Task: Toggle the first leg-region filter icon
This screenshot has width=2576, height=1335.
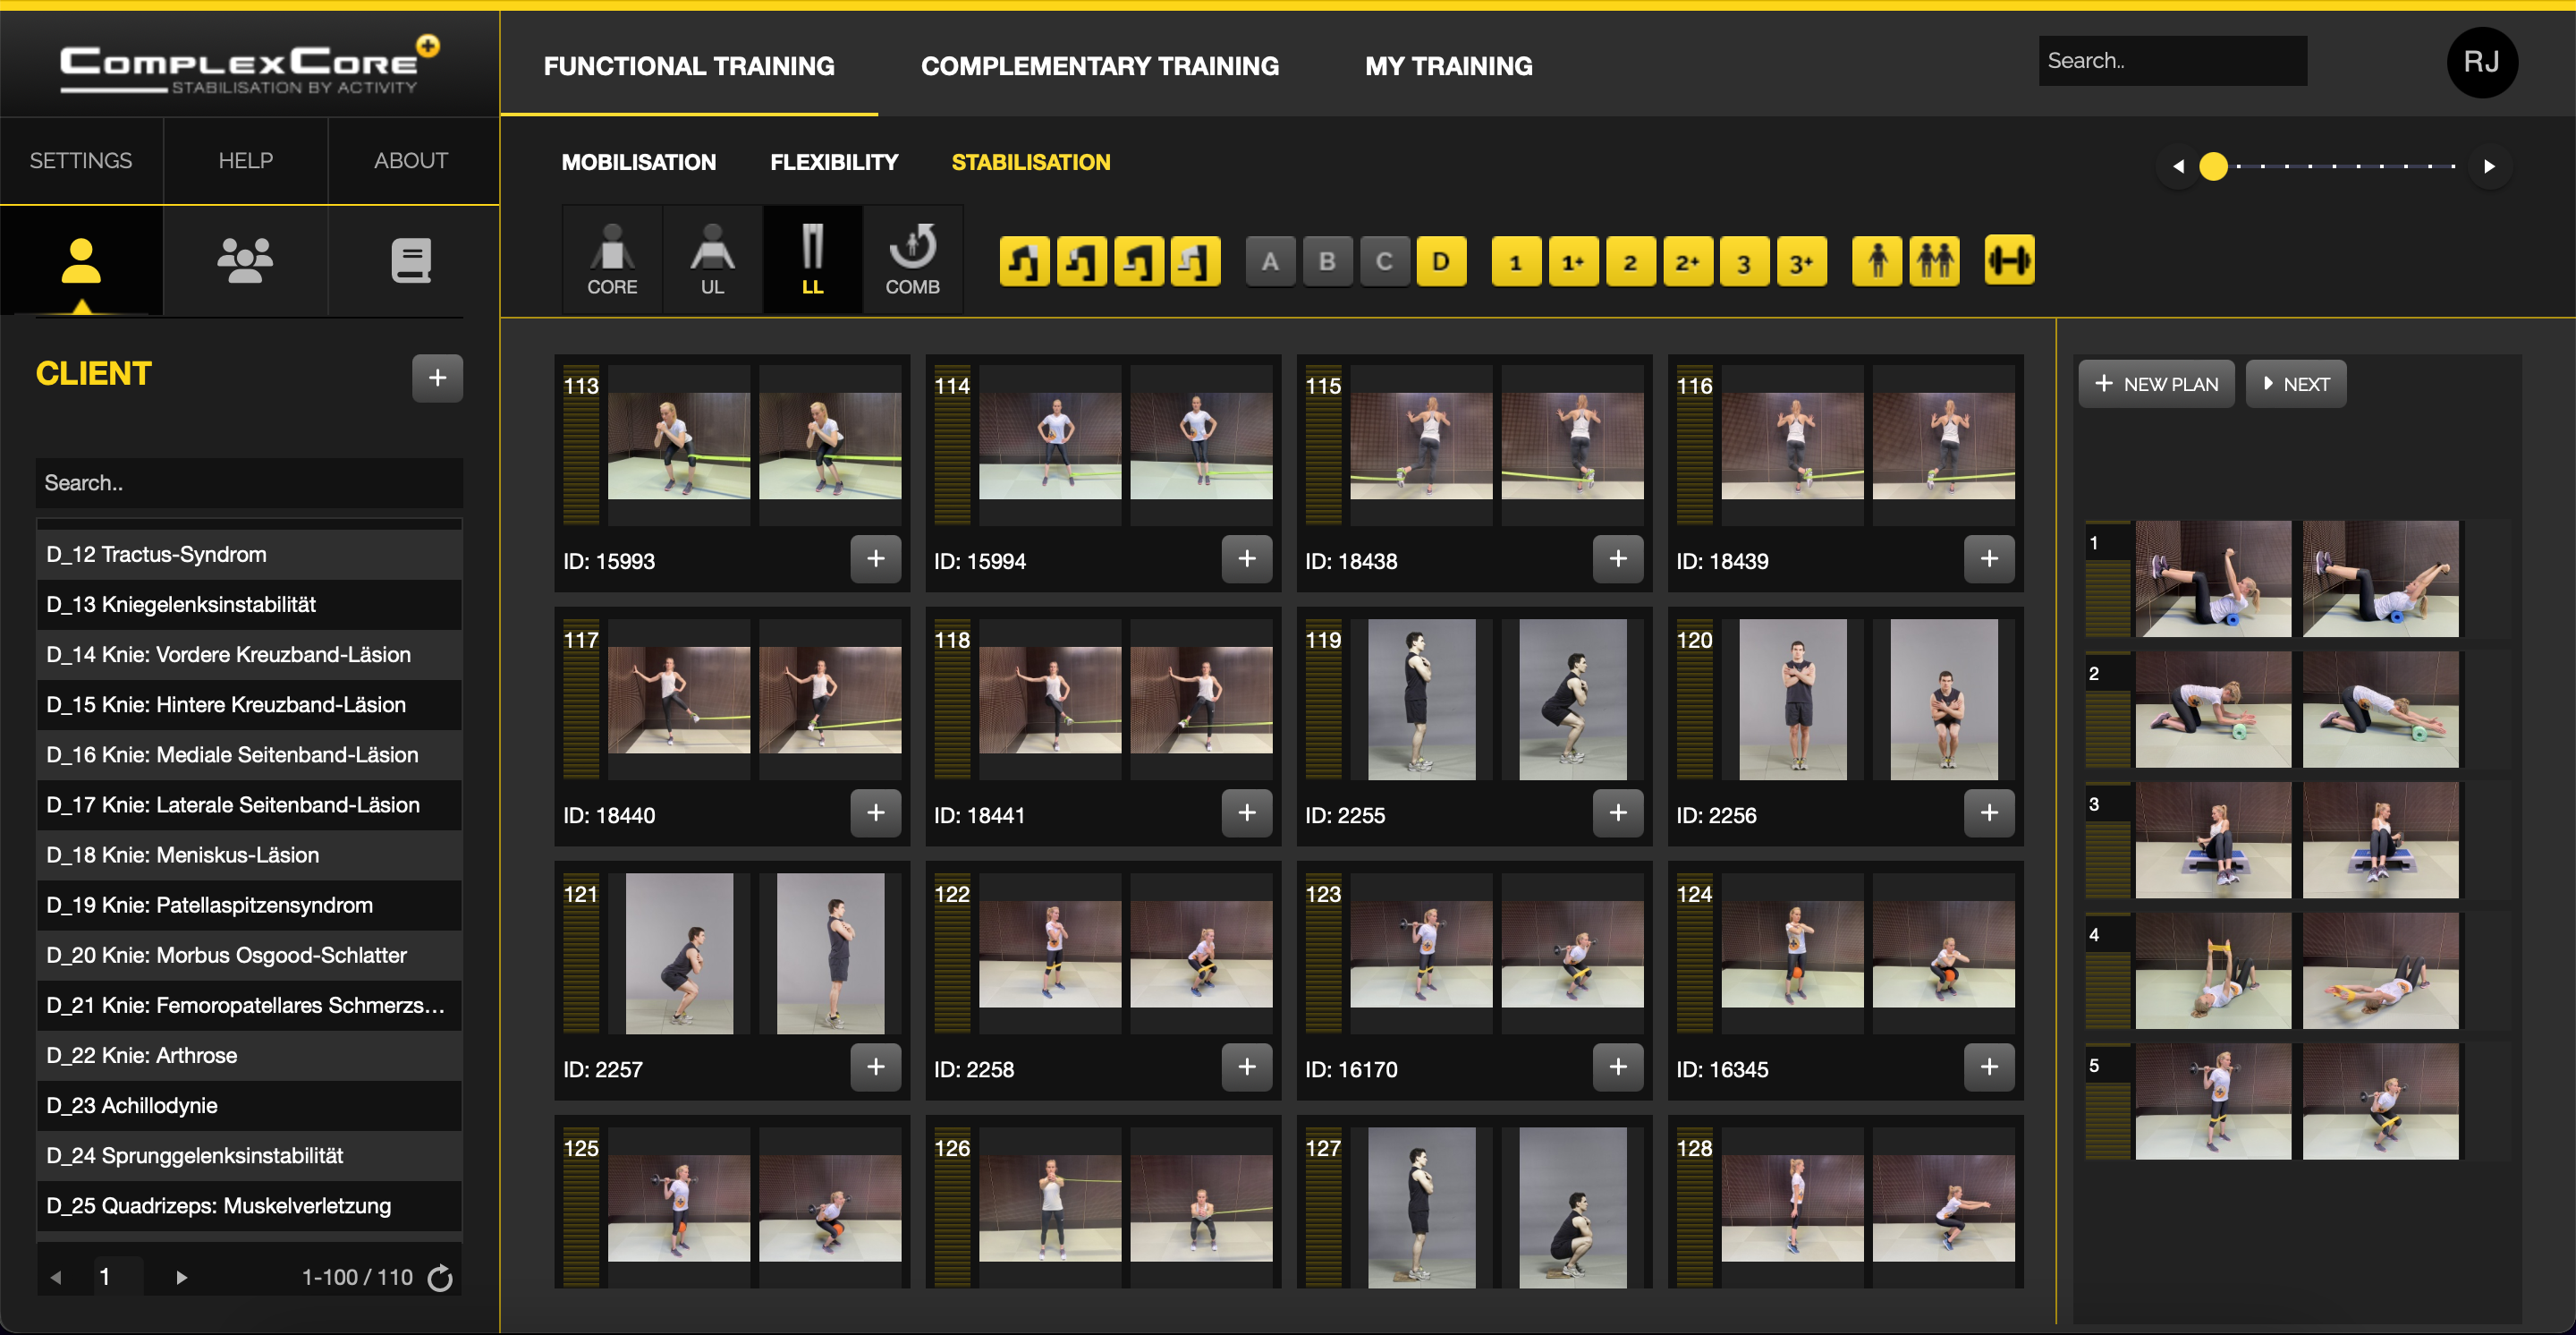Action: tap(1024, 262)
